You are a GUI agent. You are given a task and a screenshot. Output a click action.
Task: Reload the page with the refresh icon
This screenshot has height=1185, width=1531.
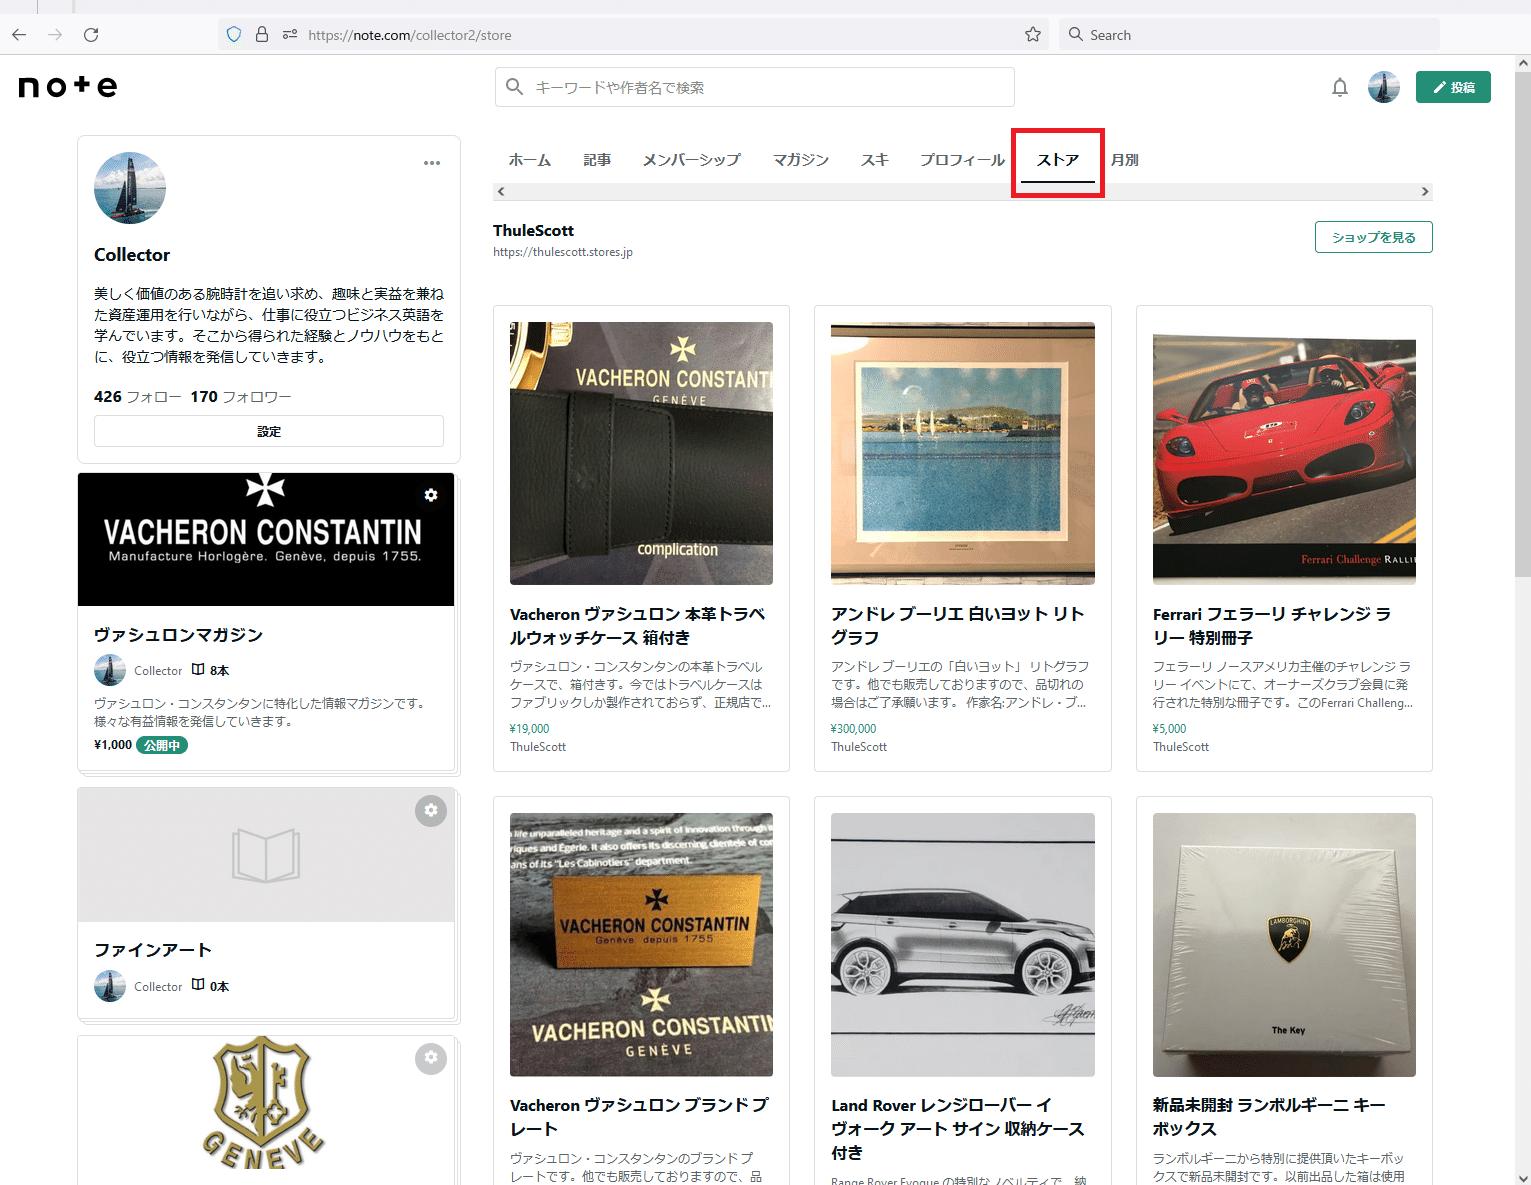coord(91,35)
